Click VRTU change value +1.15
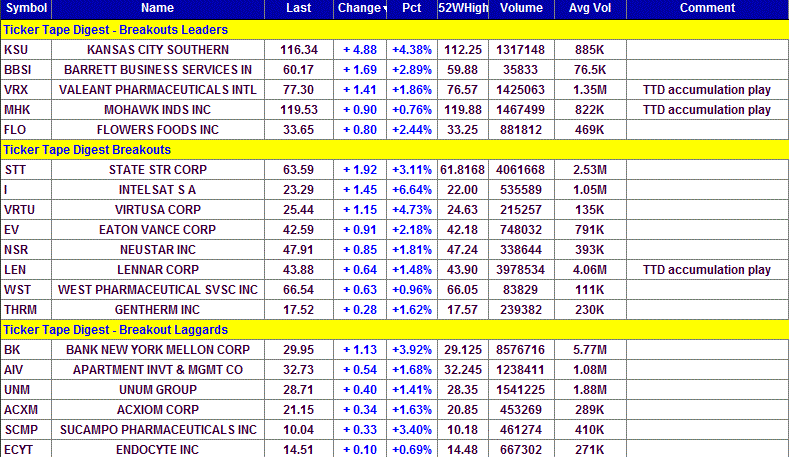Viewport: 789px width, 457px height. (360, 209)
